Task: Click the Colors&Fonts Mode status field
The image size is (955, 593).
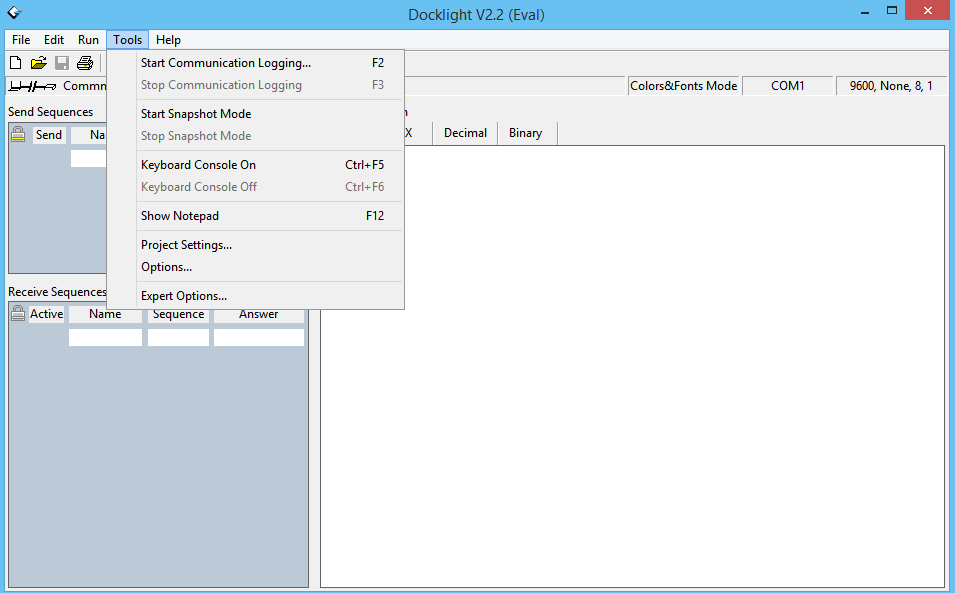Action: 683,86
